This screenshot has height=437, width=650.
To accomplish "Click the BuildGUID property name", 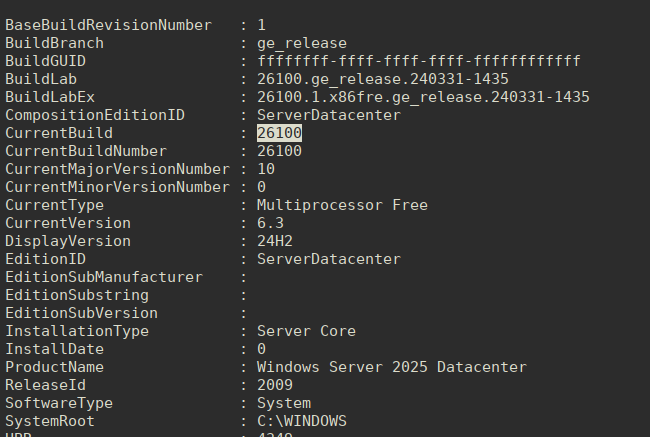I will click(45, 61).
